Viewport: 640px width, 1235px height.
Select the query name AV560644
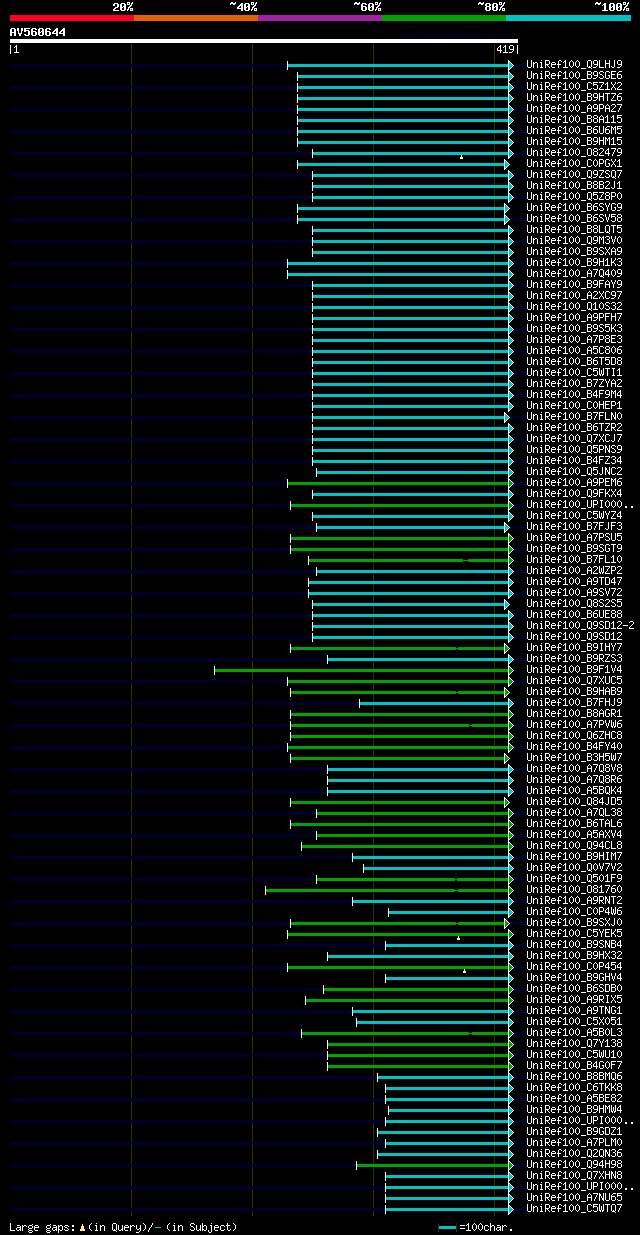pos(38,32)
